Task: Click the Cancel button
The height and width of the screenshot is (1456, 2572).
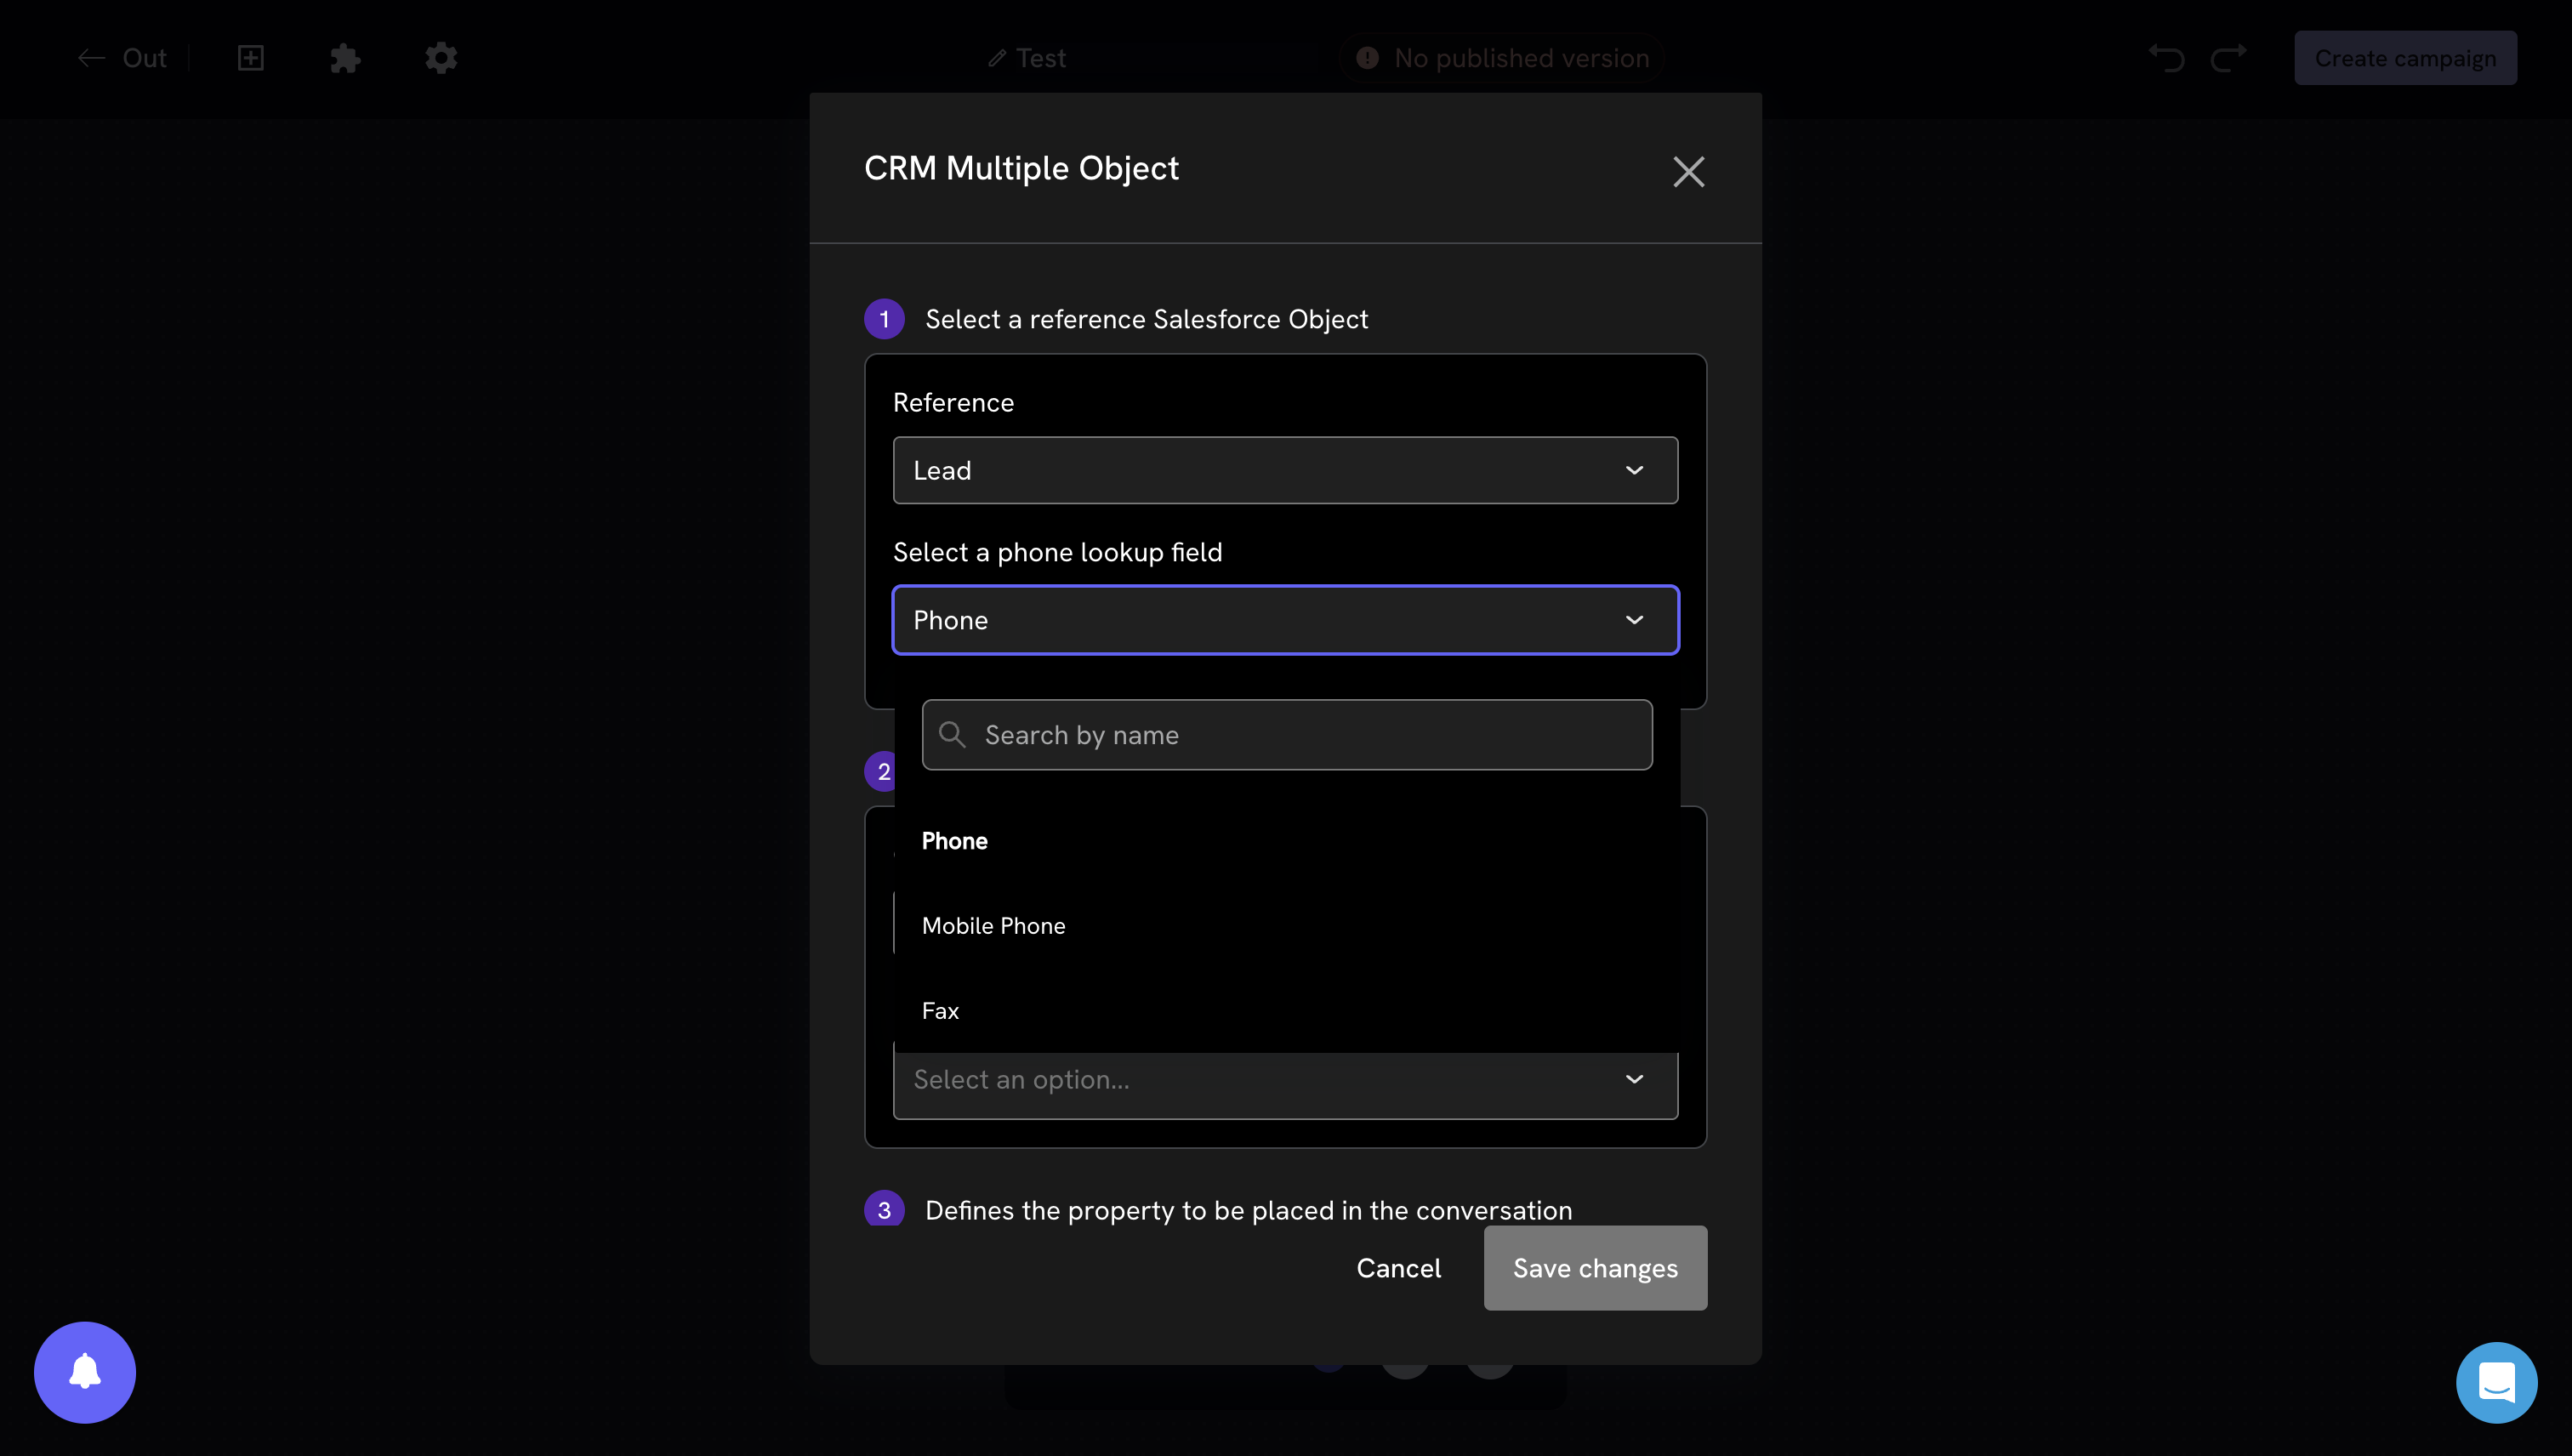Action: (1398, 1268)
